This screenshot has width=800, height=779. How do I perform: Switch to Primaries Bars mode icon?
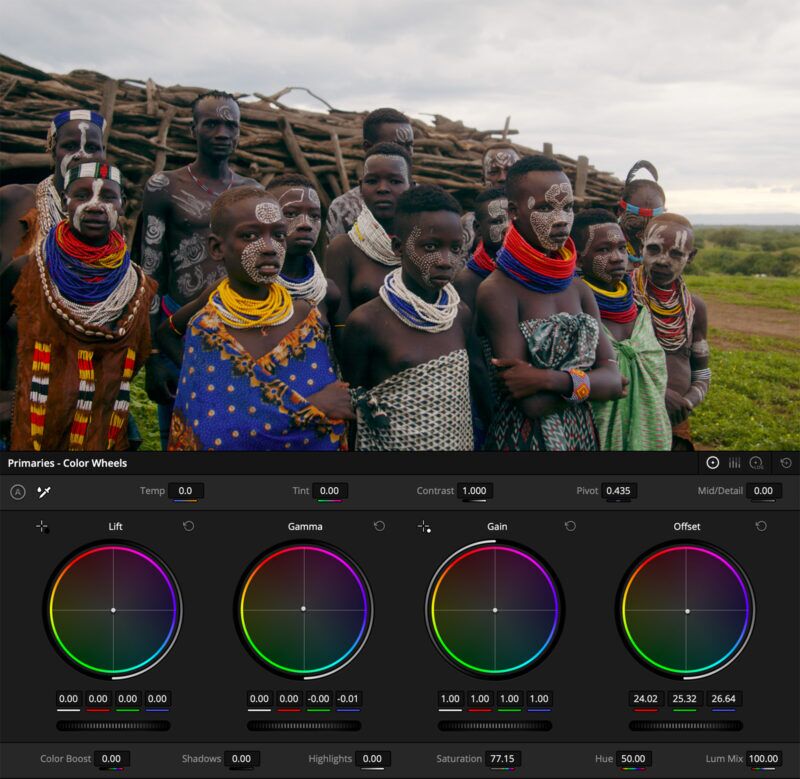click(734, 463)
